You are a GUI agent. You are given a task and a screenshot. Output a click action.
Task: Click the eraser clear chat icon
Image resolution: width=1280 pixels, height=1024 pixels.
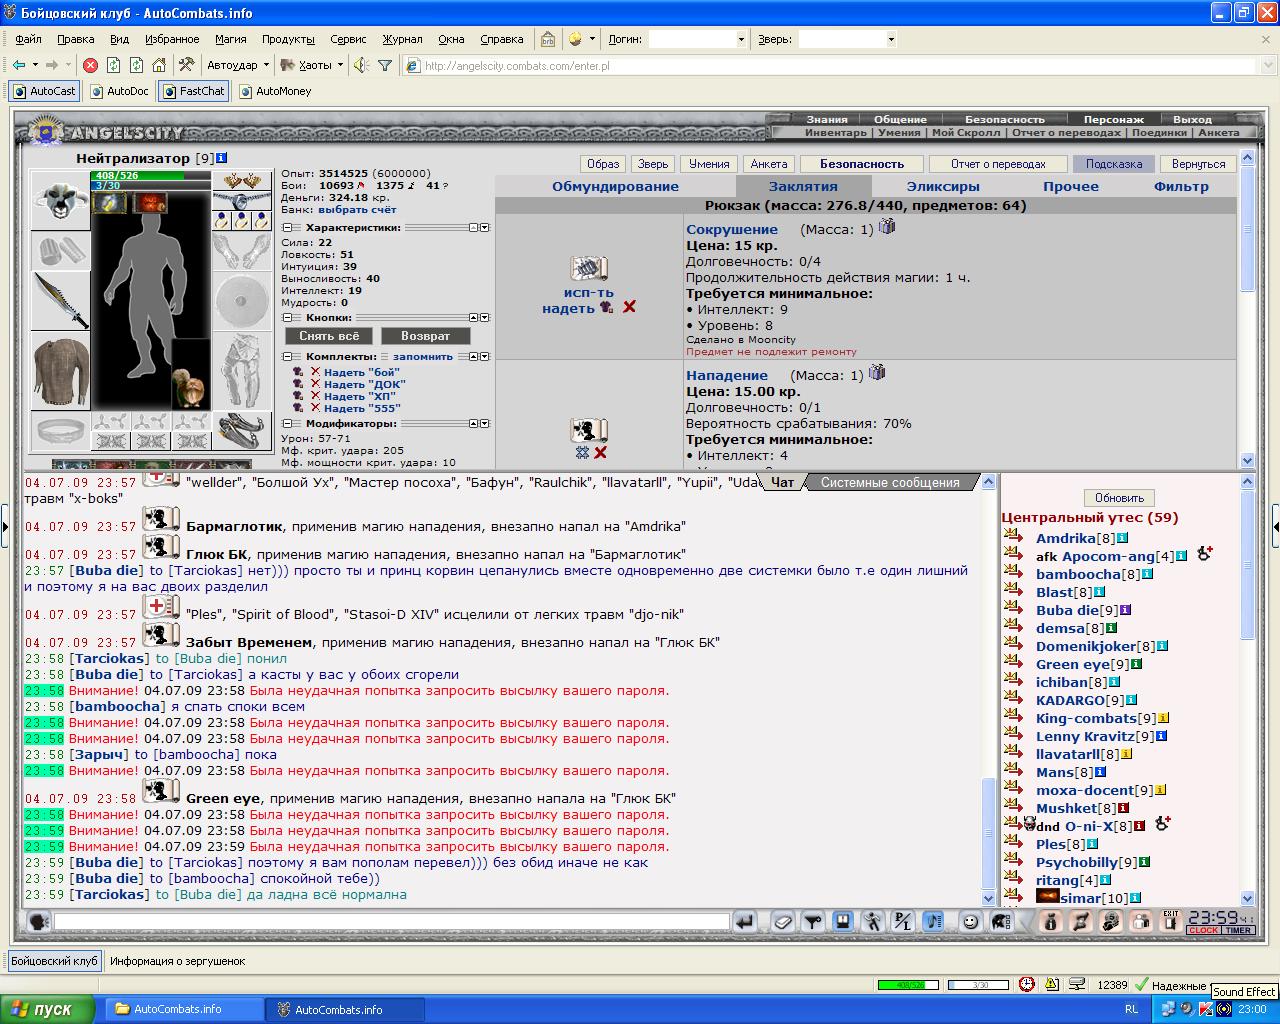click(x=782, y=921)
